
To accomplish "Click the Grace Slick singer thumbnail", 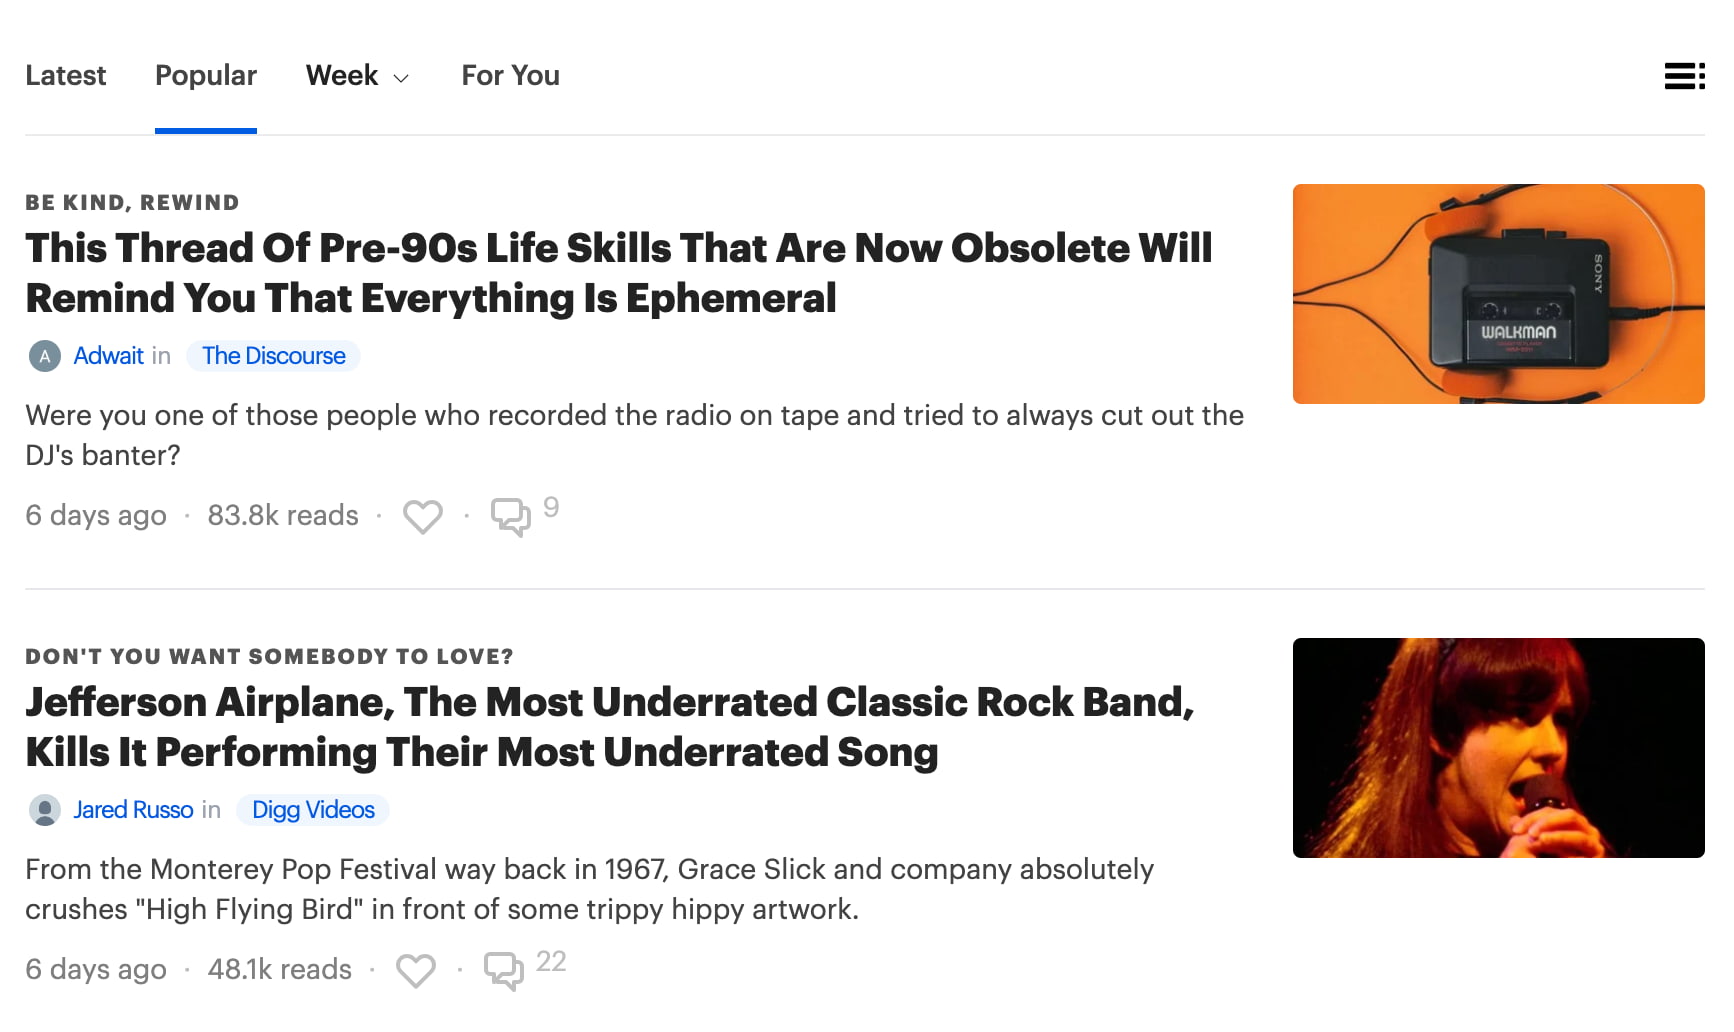I will (1498, 748).
